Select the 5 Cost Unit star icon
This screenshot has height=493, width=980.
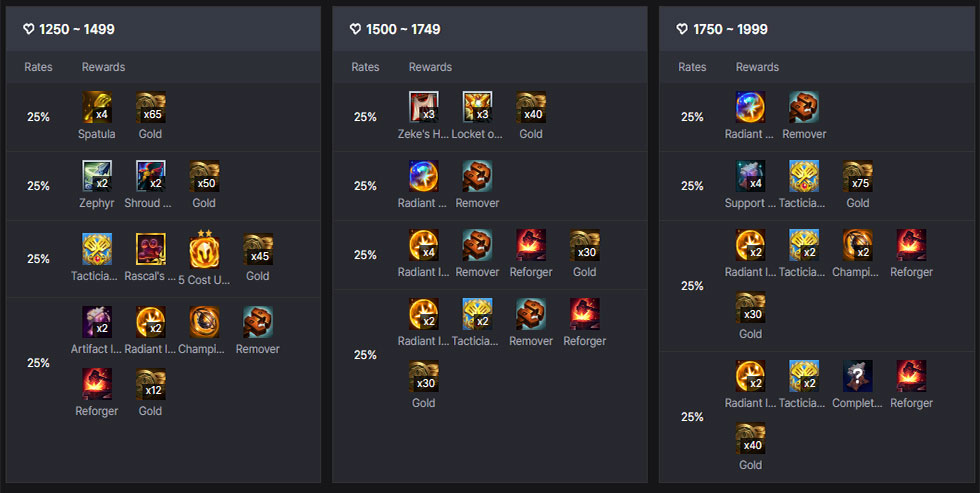pos(204,251)
